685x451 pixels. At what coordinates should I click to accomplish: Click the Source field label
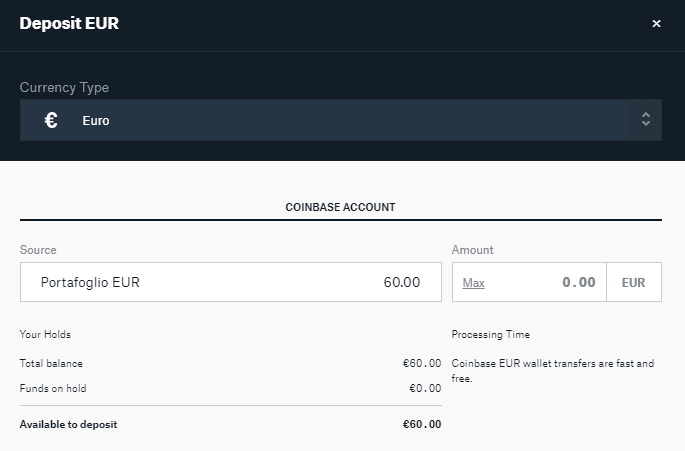pos(38,250)
